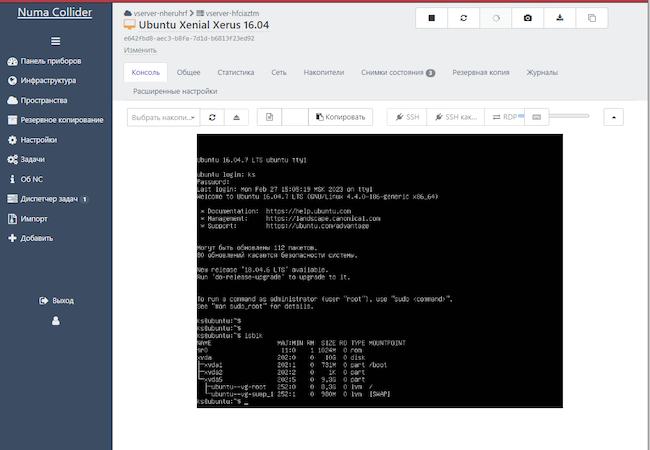Image resolution: width=650 pixels, height=450 pixels.
Task: Click inside the black console terminal
Action: click(380, 271)
